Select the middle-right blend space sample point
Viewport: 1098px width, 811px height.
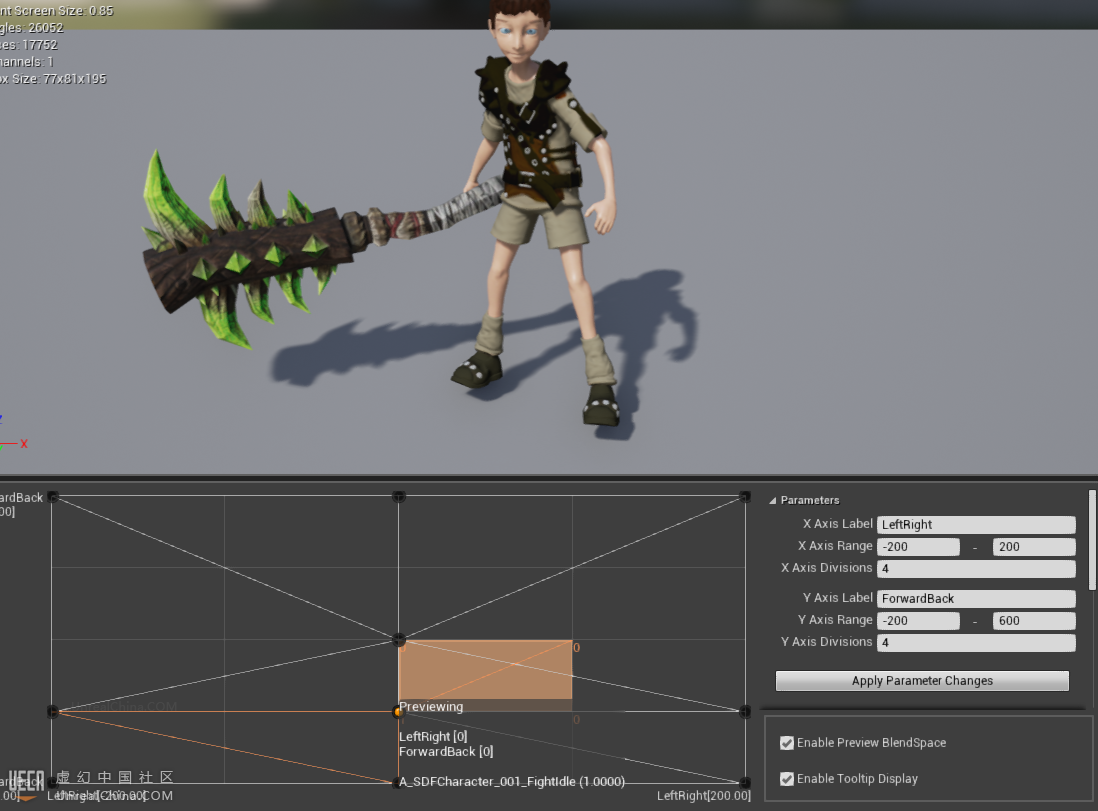click(x=744, y=711)
